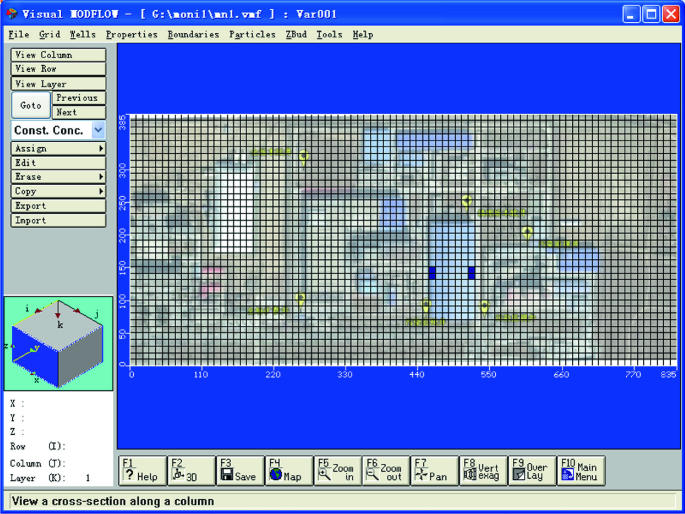Click the Import button
Screen dimensions: 685x514
pyautogui.click(x=58, y=220)
